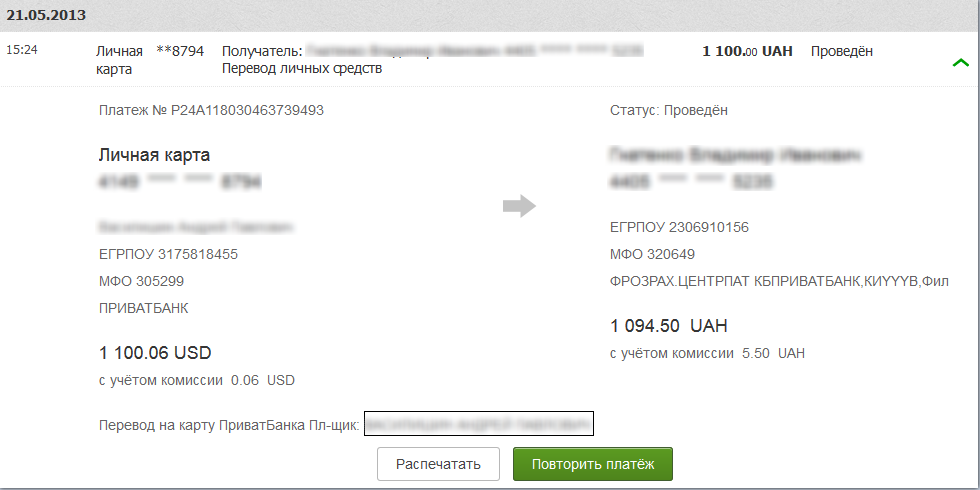Click the sender ЕГРПОУ 3175818455 line
This screenshot has height=490, width=980.
pos(168,254)
